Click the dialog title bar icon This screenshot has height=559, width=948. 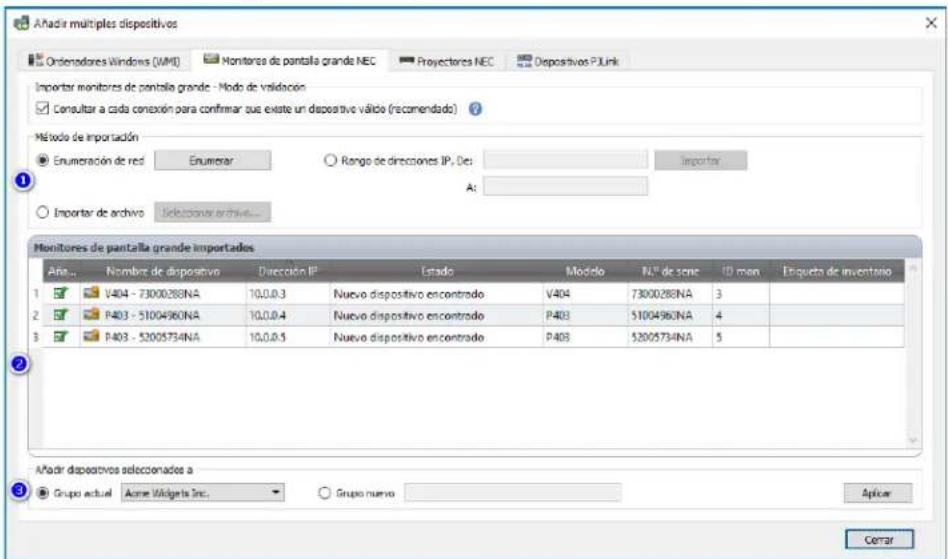coord(21,24)
